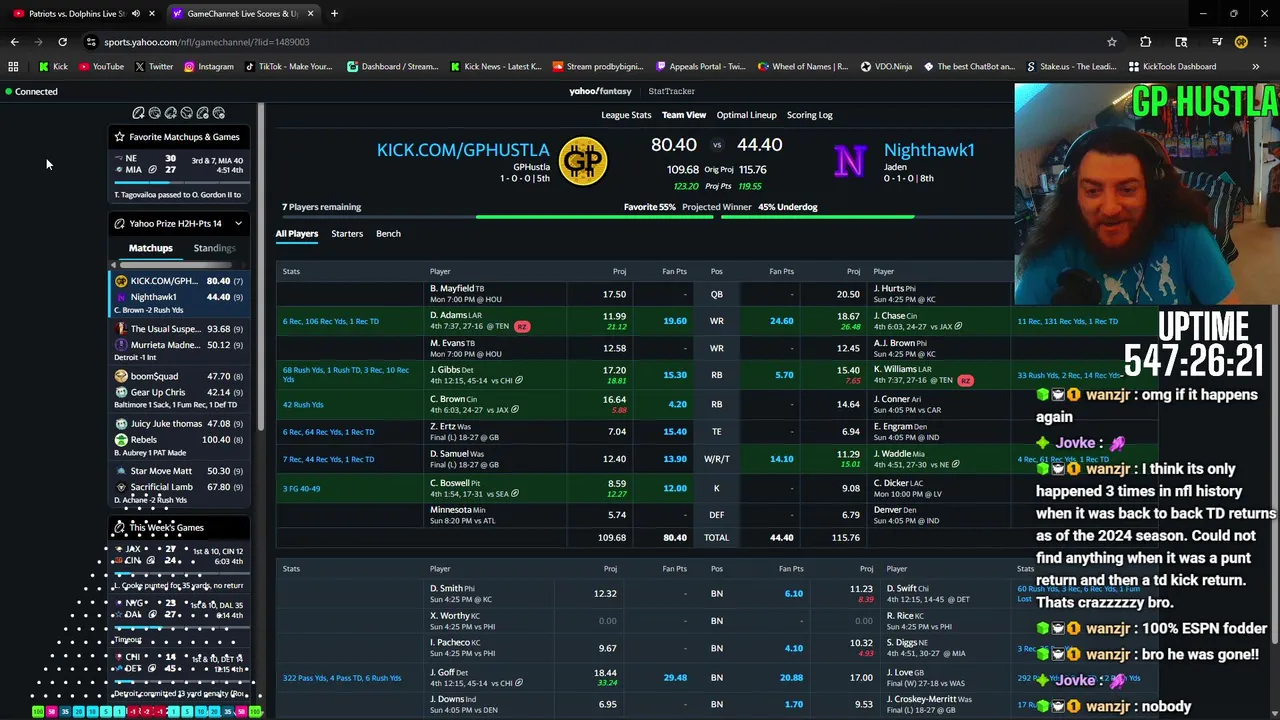Open the YouTube bookmark
This screenshot has width=1280, height=720.
point(100,67)
